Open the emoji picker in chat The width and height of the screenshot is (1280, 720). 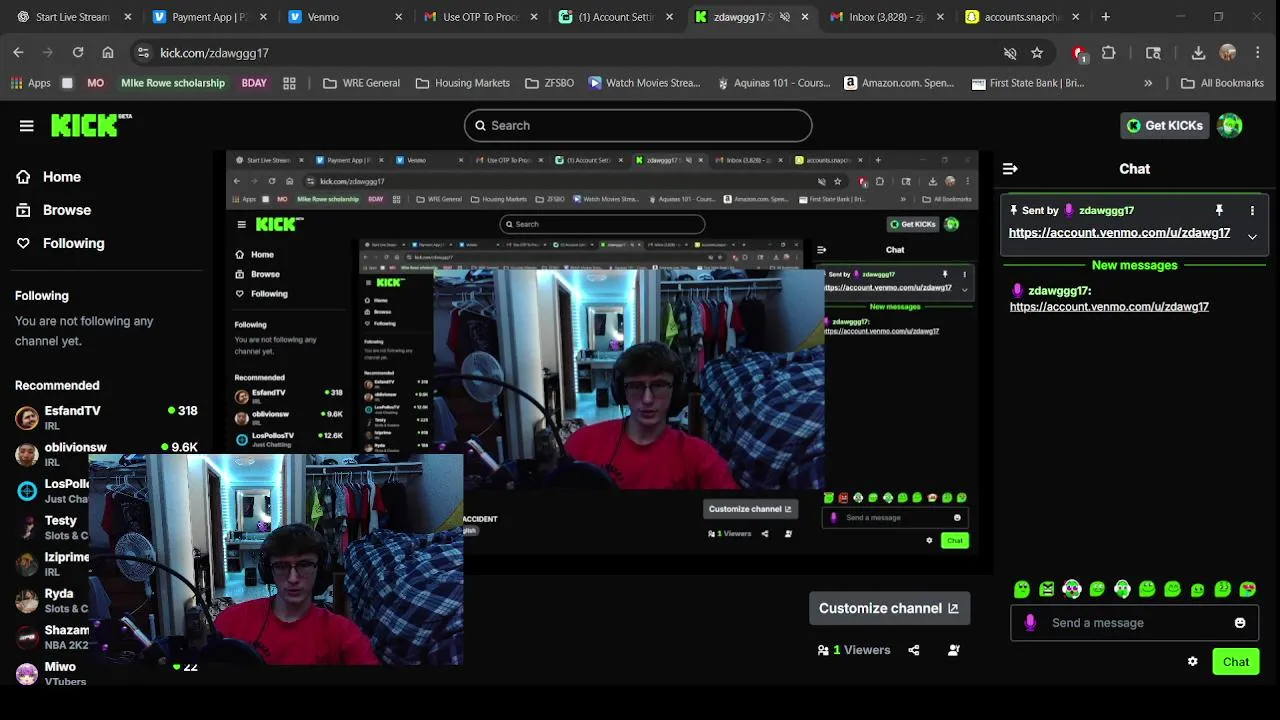[x=1240, y=623]
